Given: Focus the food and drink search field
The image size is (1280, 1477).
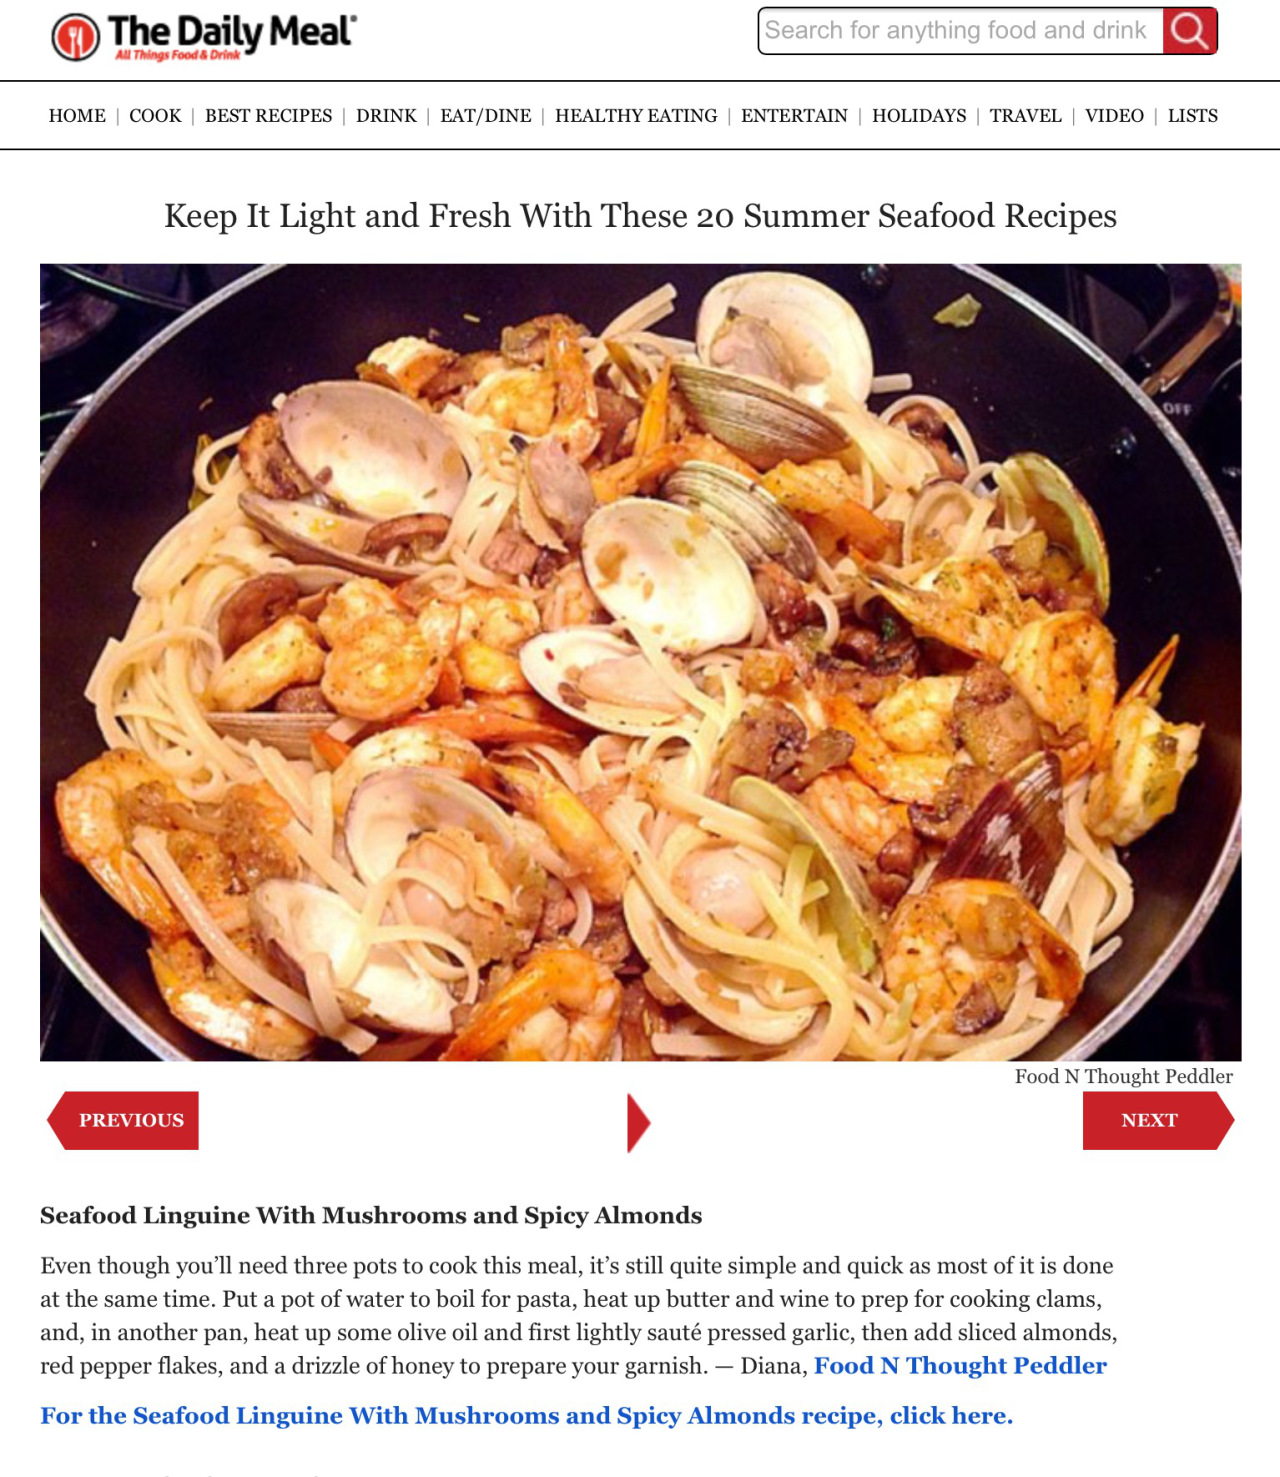Looking at the screenshot, I should (x=960, y=31).
